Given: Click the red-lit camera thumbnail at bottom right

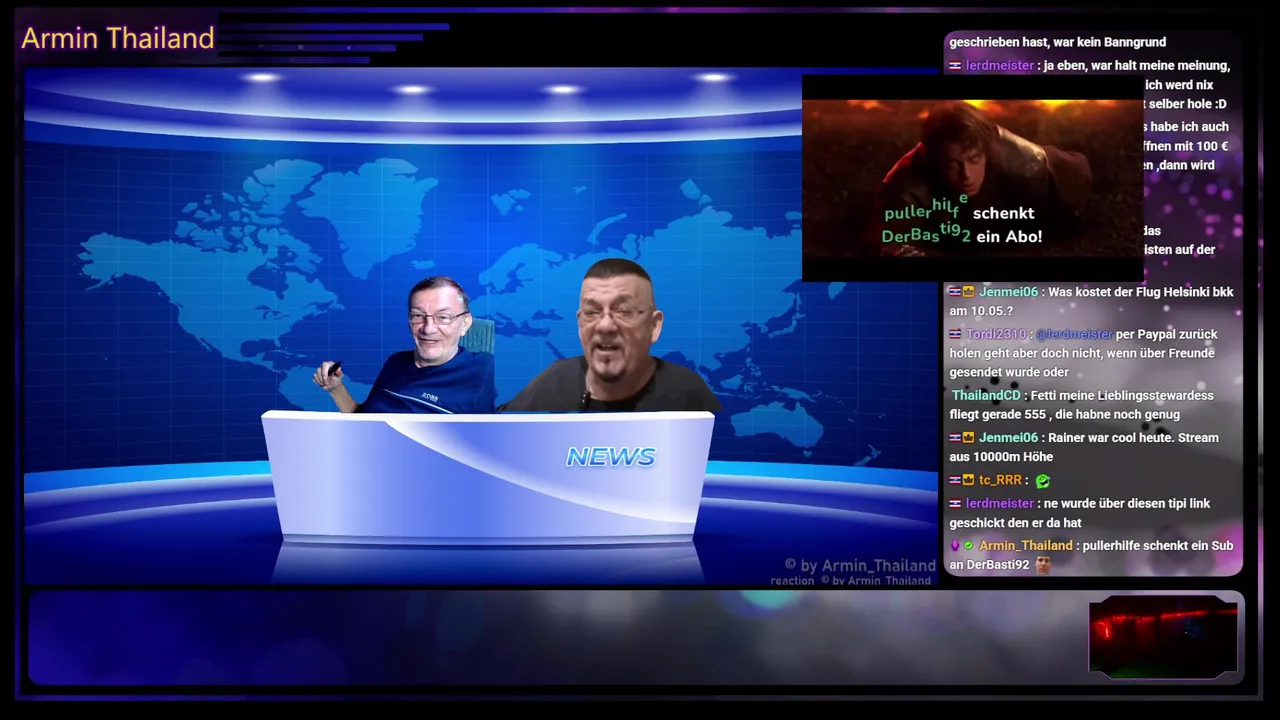Looking at the screenshot, I should 1163,635.
